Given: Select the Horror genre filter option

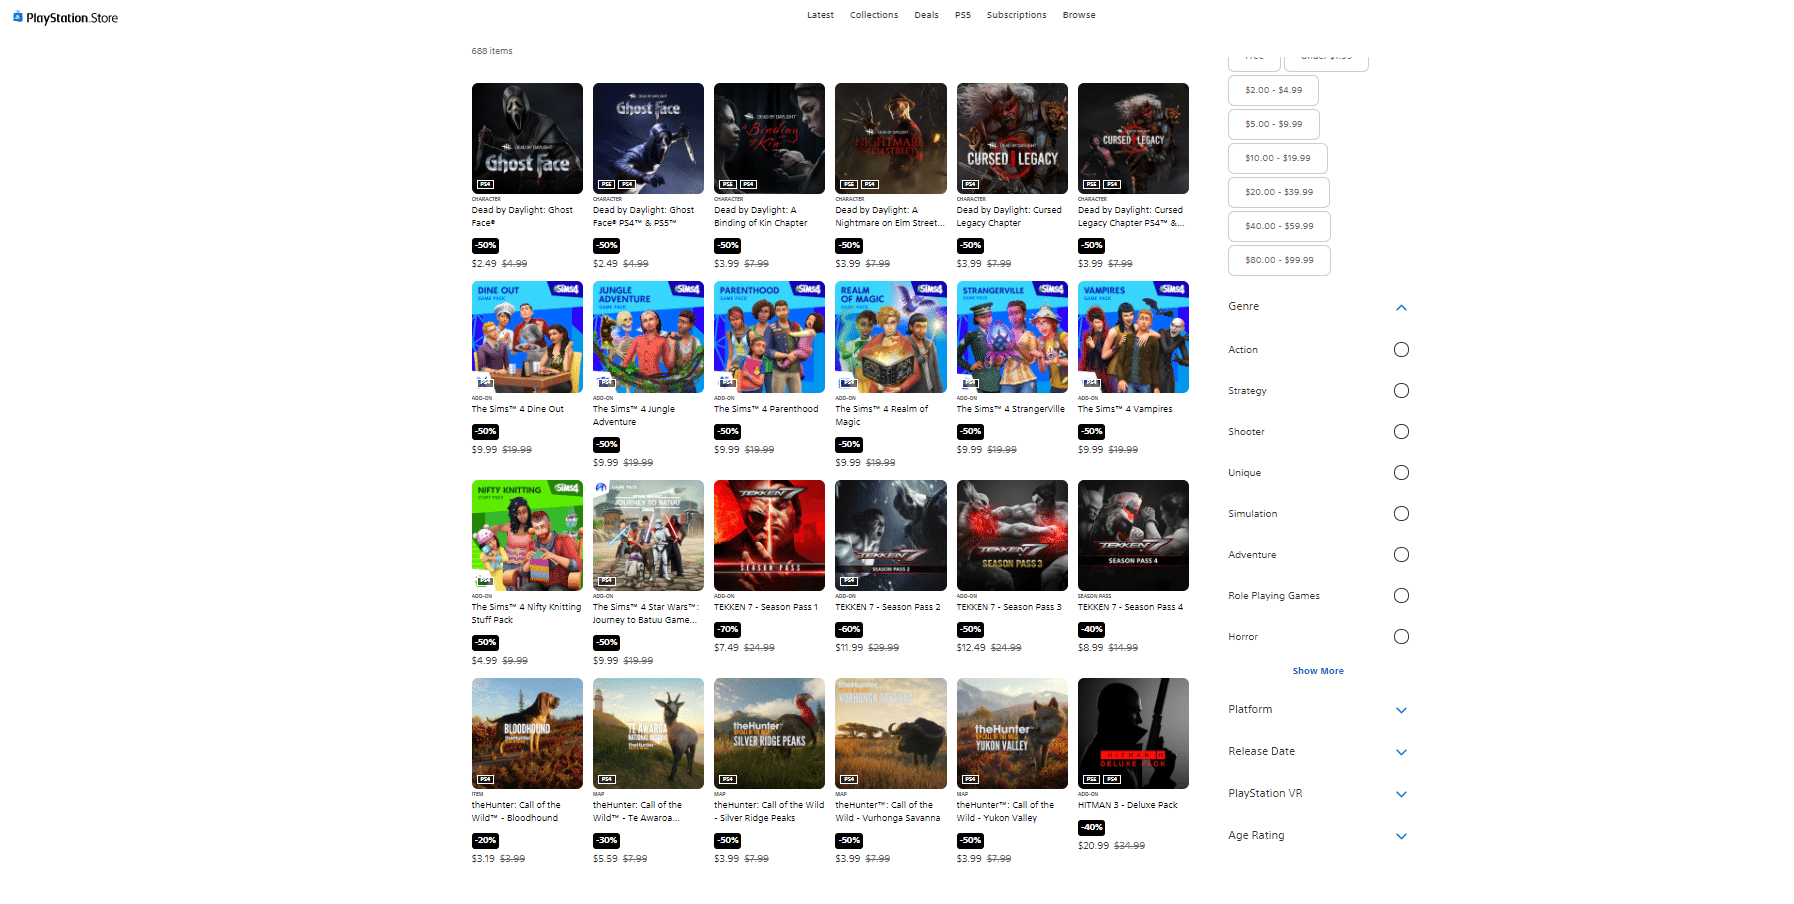Looking at the screenshot, I should [1401, 637].
